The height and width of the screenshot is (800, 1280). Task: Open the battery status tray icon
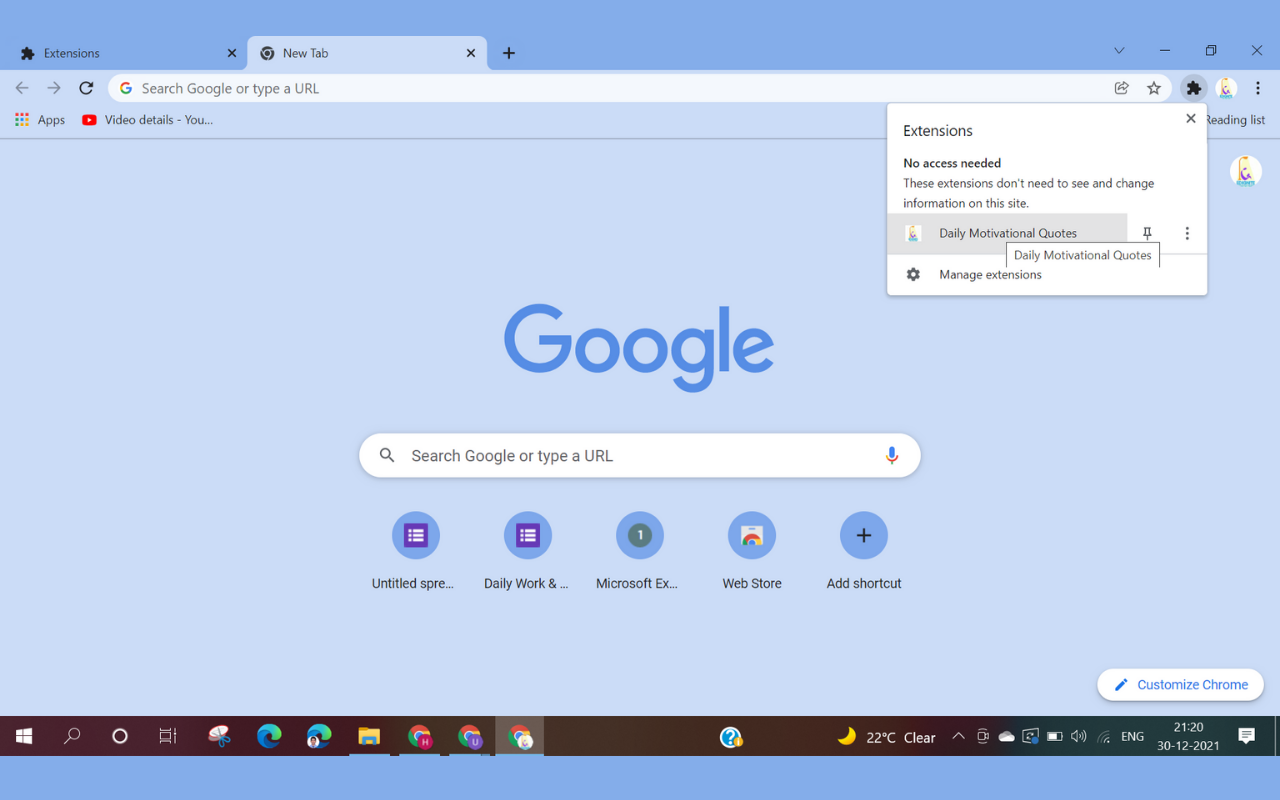click(x=1055, y=737)
